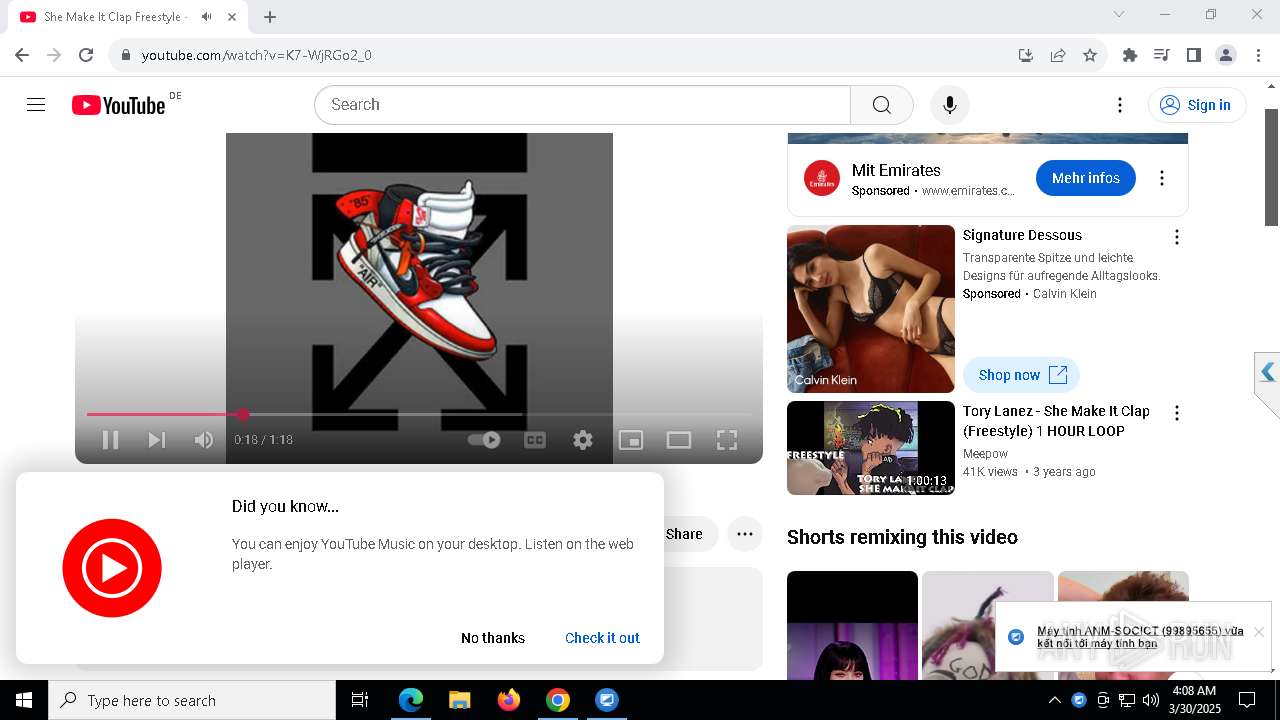Image resolution: width=1280 pixels, height=720 pixels.
Task: Close the remote connection notification popup
Action: click(1259, 632)
